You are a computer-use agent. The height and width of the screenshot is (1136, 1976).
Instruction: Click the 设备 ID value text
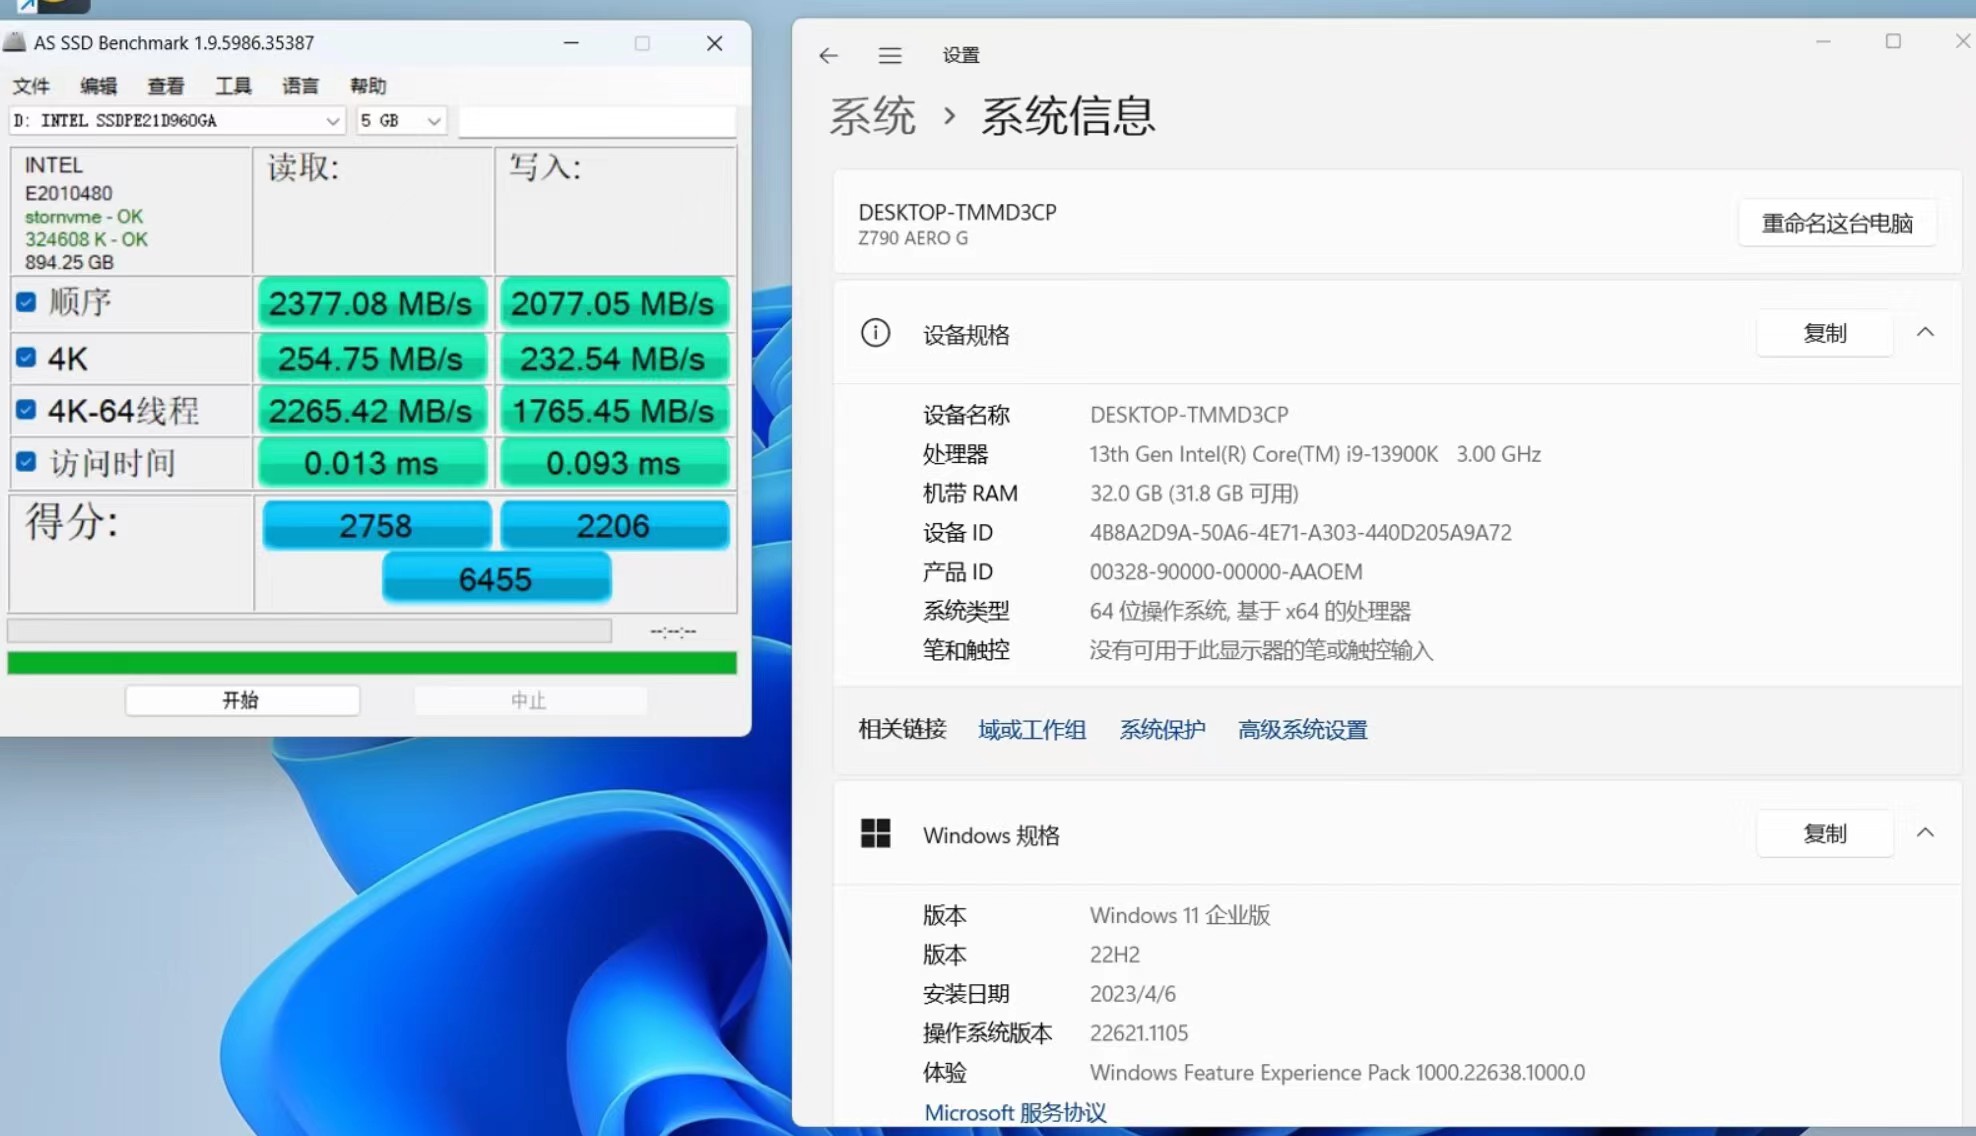coord(1300,532)
